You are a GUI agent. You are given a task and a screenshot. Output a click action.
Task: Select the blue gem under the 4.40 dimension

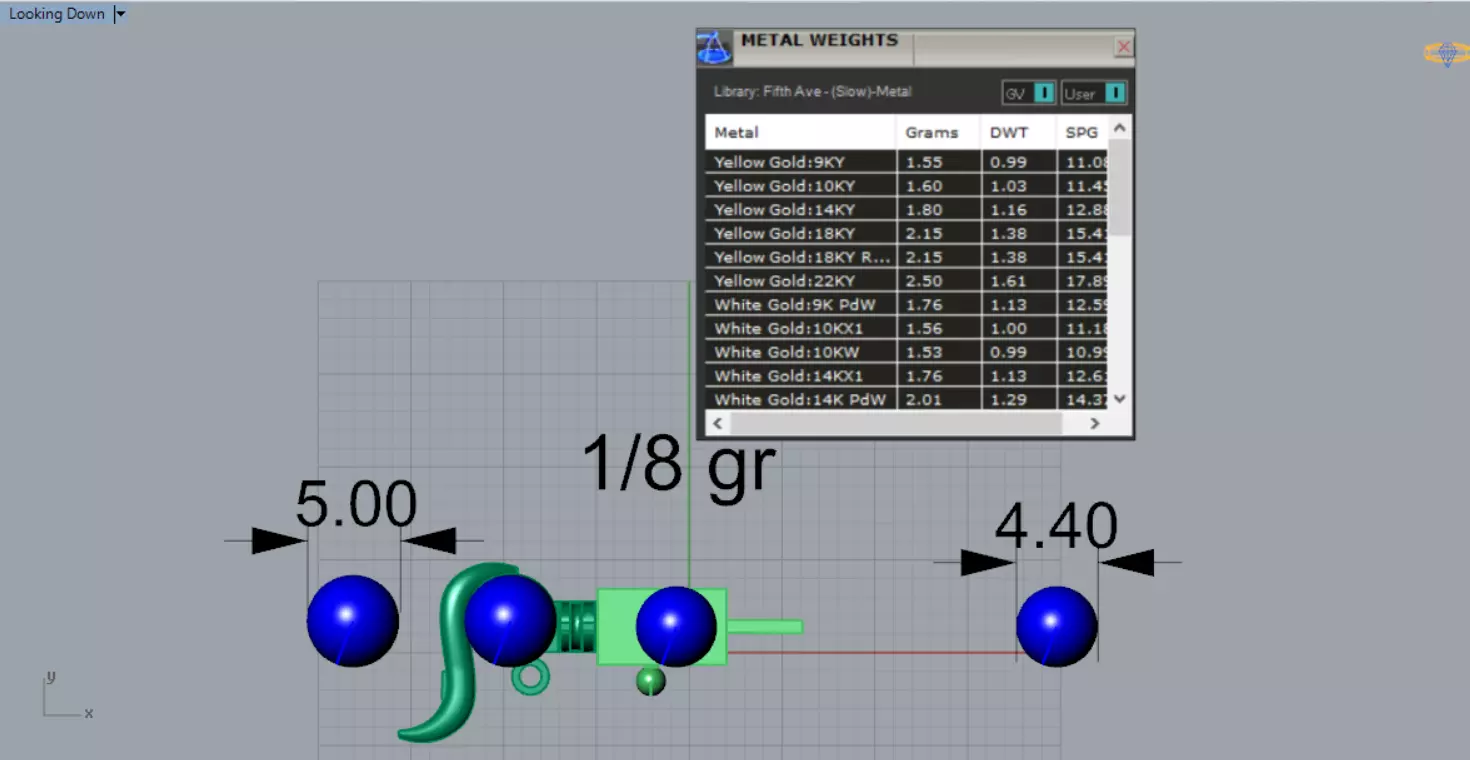(x=1057, y=626)
